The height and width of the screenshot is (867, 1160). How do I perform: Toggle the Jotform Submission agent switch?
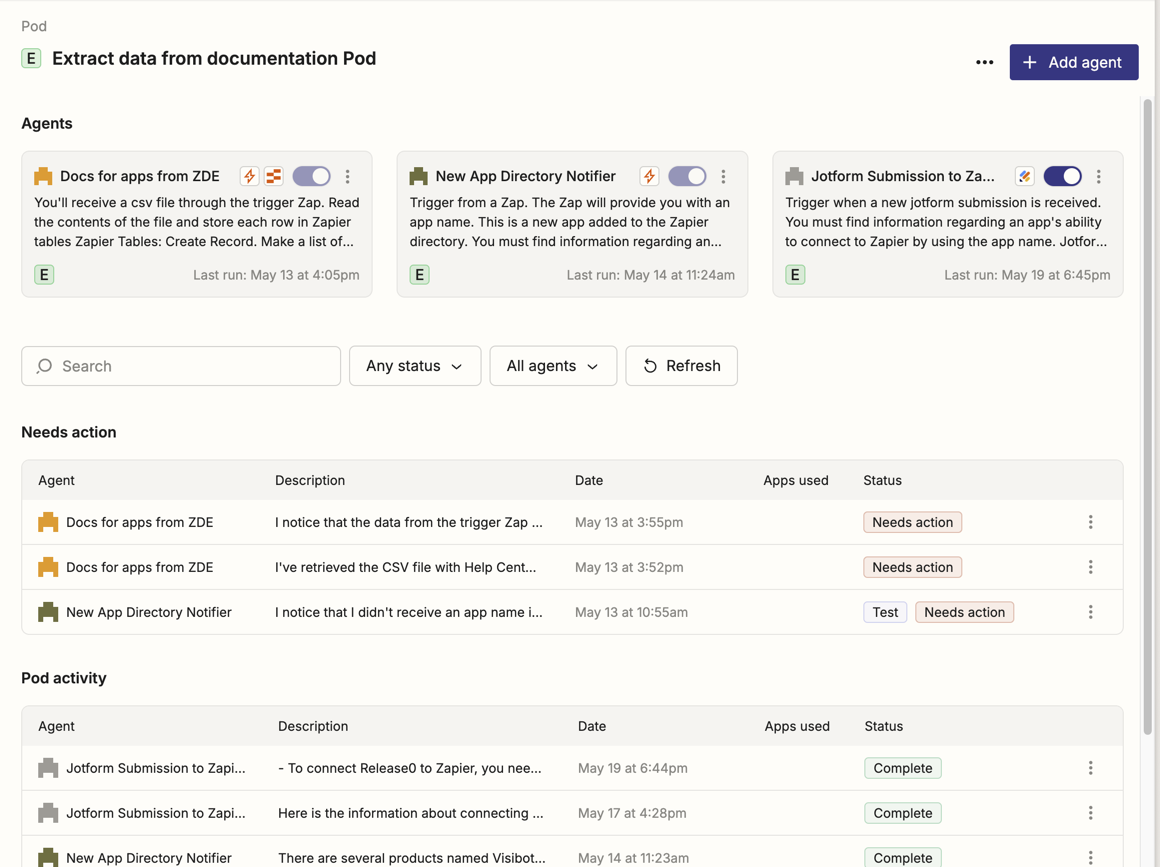(1063, 176)
